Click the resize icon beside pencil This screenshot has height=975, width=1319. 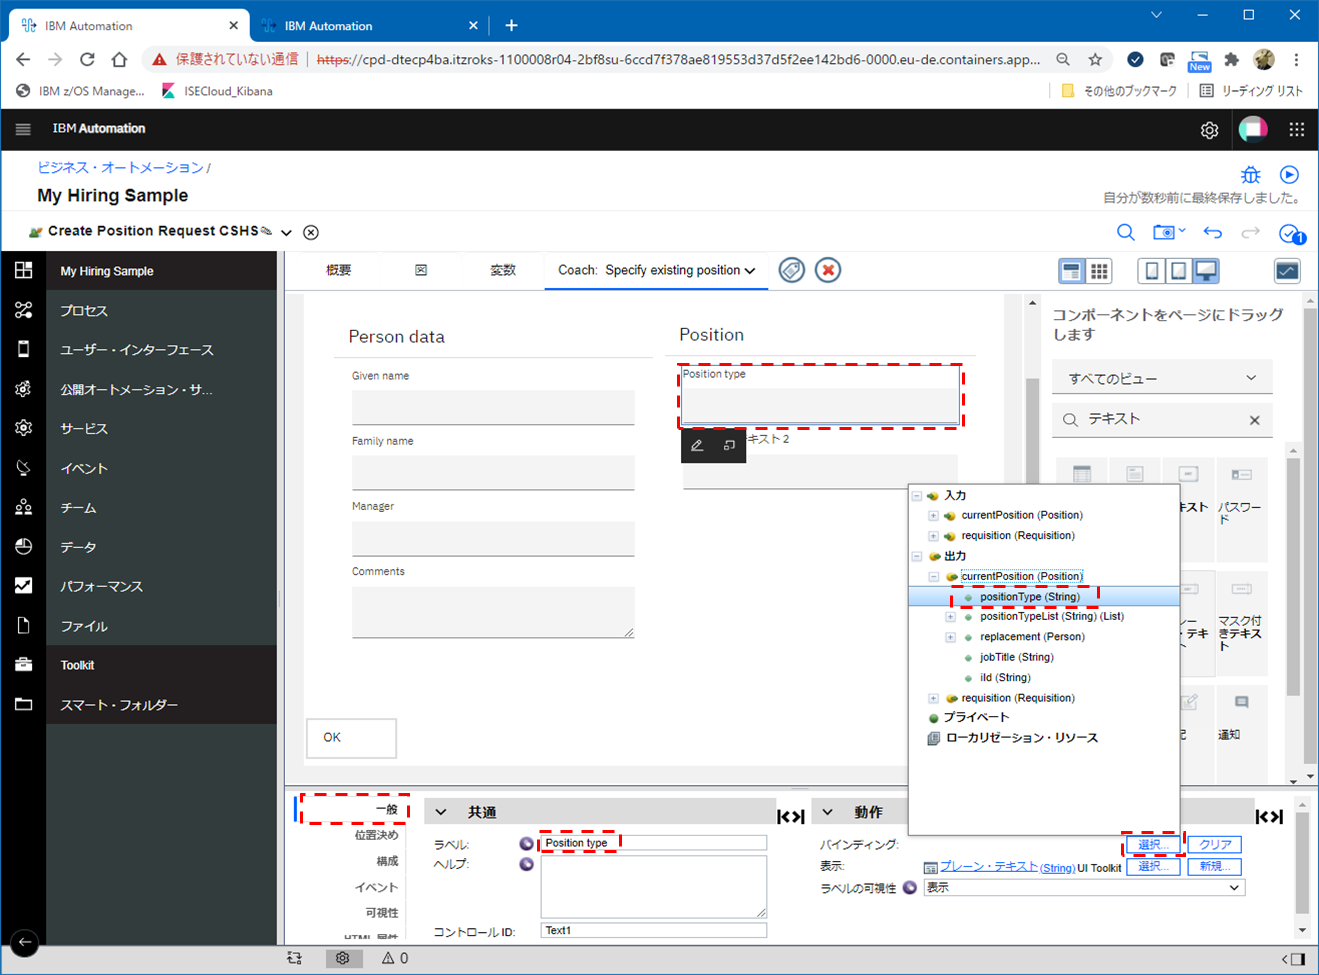729,446
